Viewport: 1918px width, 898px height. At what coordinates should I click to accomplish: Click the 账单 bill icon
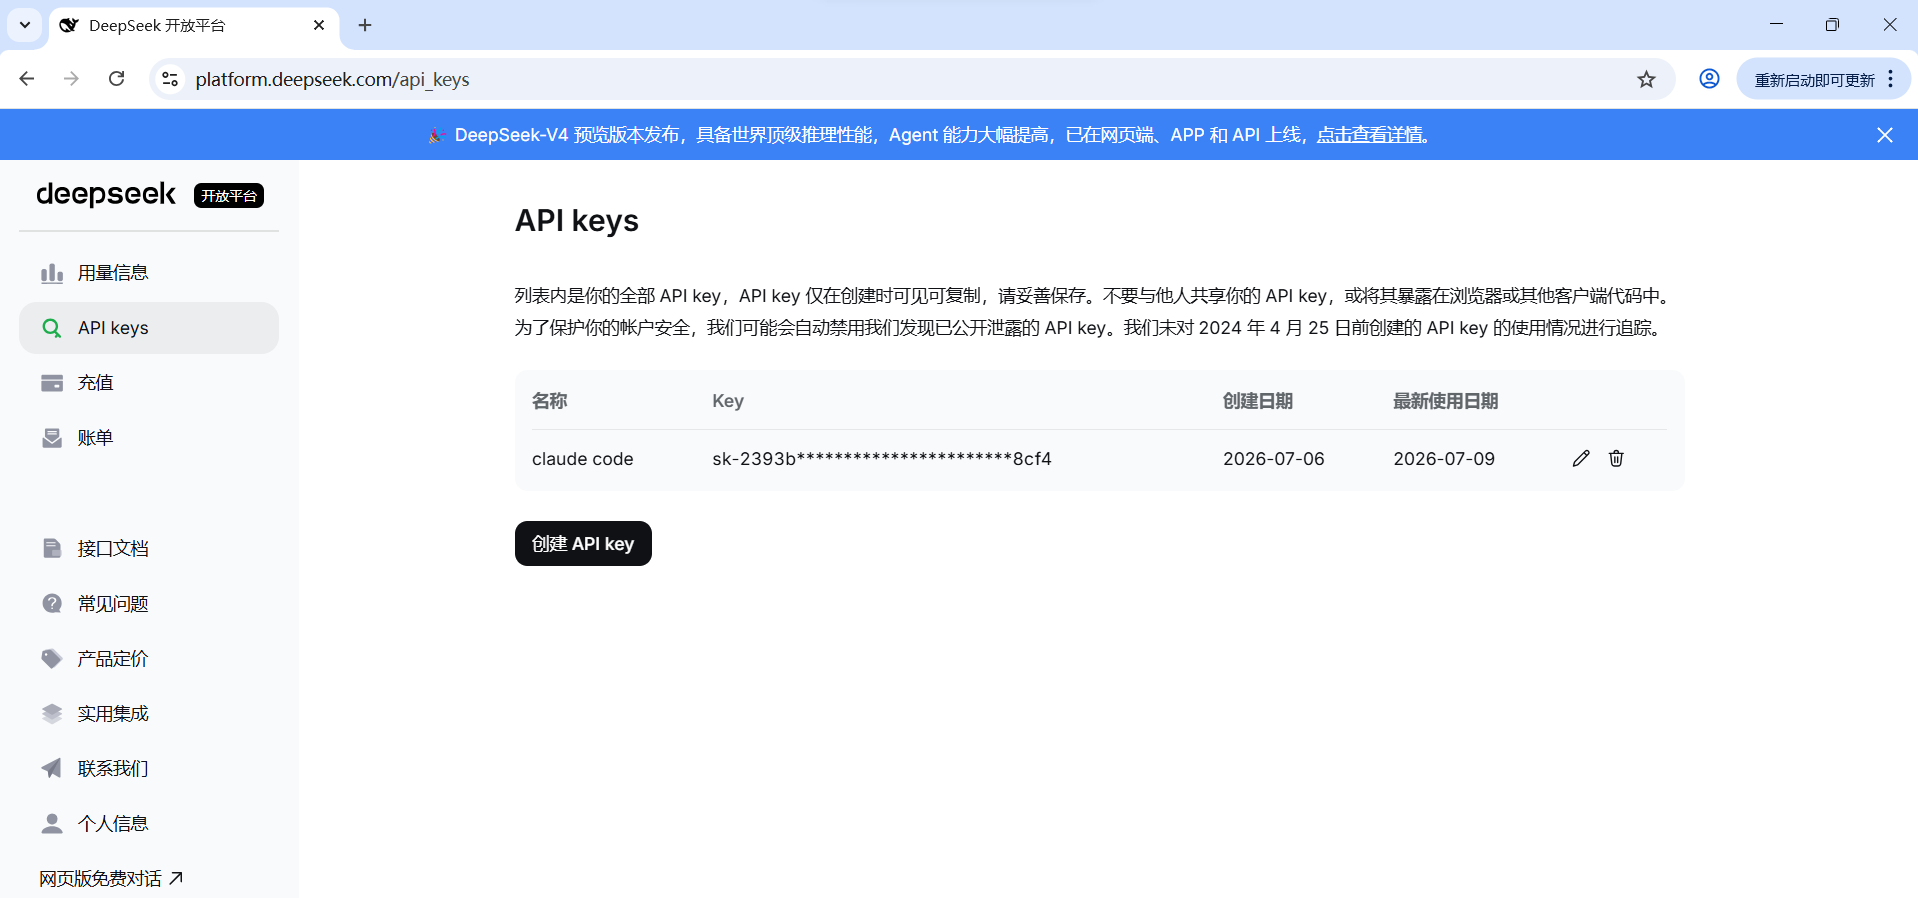pyautogui.click(x=52, y=438)
